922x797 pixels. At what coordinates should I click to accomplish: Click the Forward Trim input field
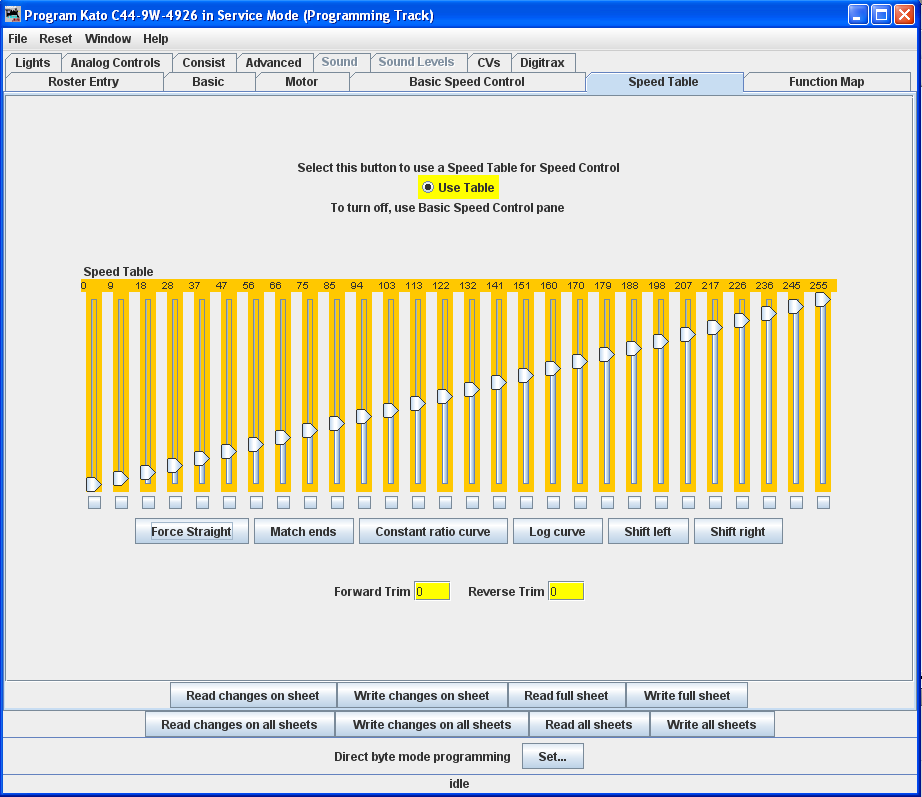432,592
